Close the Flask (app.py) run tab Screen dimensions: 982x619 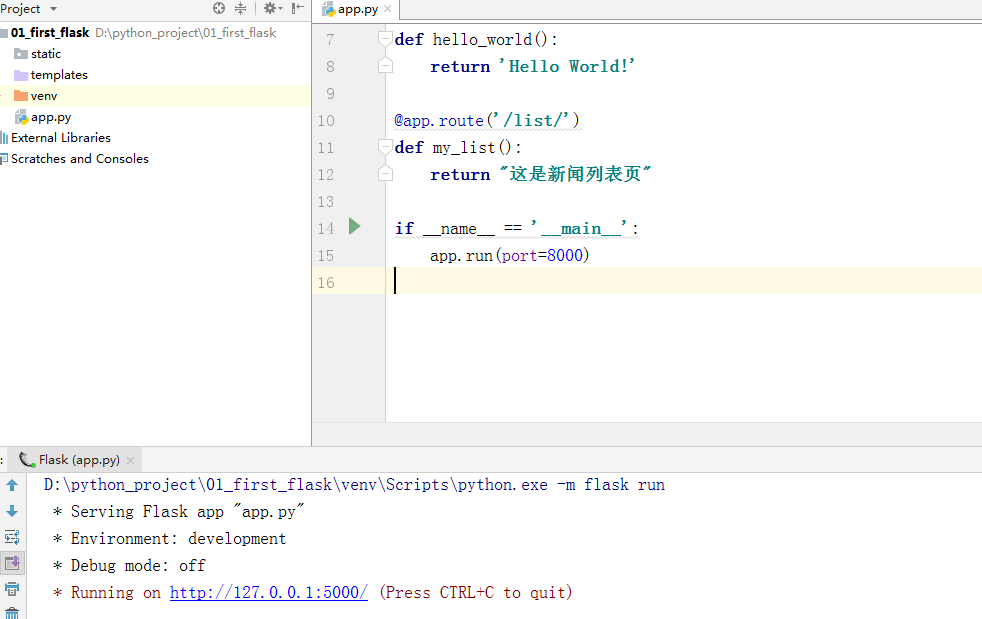pyautogui.click(x=130, y=460)
